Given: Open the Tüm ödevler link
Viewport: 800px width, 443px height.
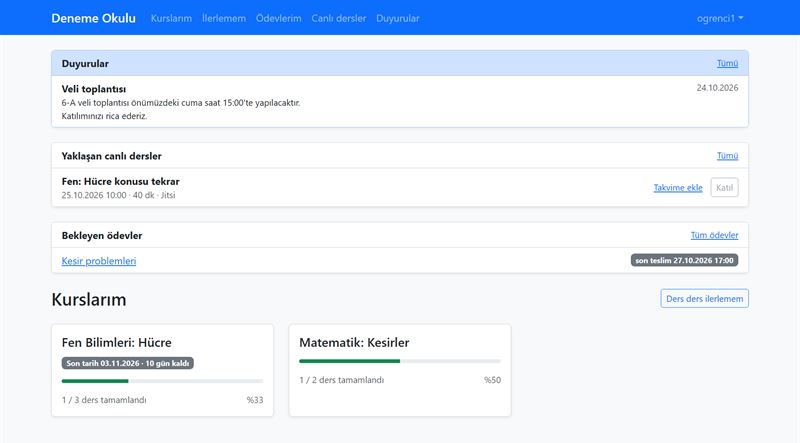Looking at the screenshot, I should point(714,235).
